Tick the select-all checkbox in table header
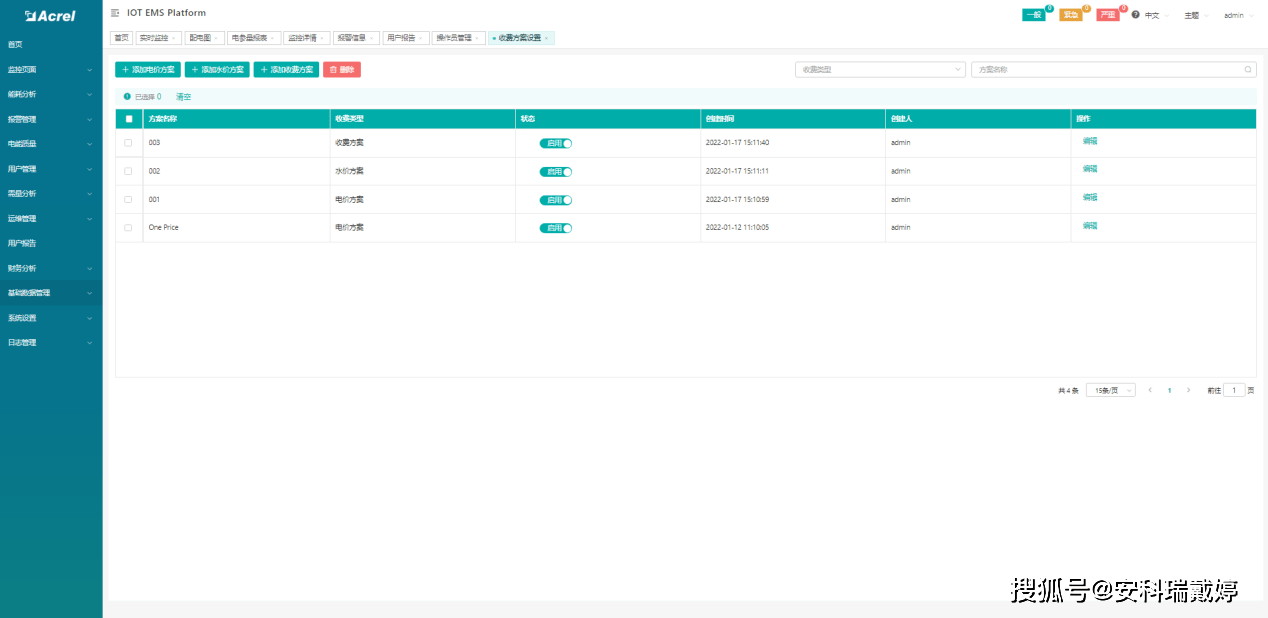 click(128, 119)
